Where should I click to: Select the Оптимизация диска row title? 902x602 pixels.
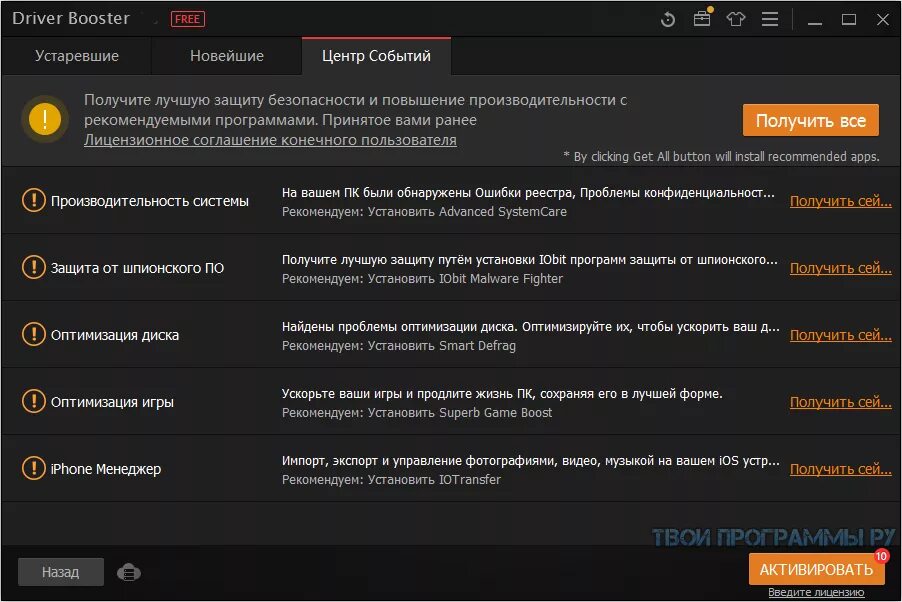click(114, 335)
